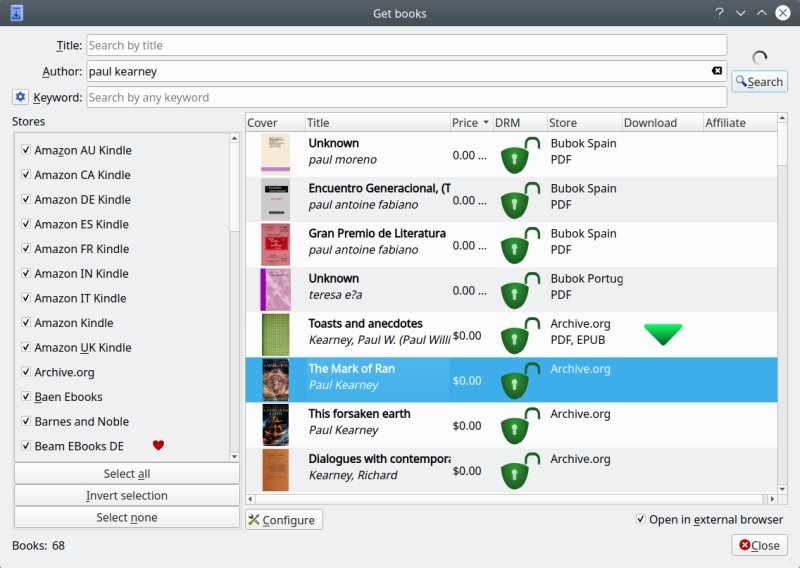Open keyword search options gear icon

(x=20, y=96)
